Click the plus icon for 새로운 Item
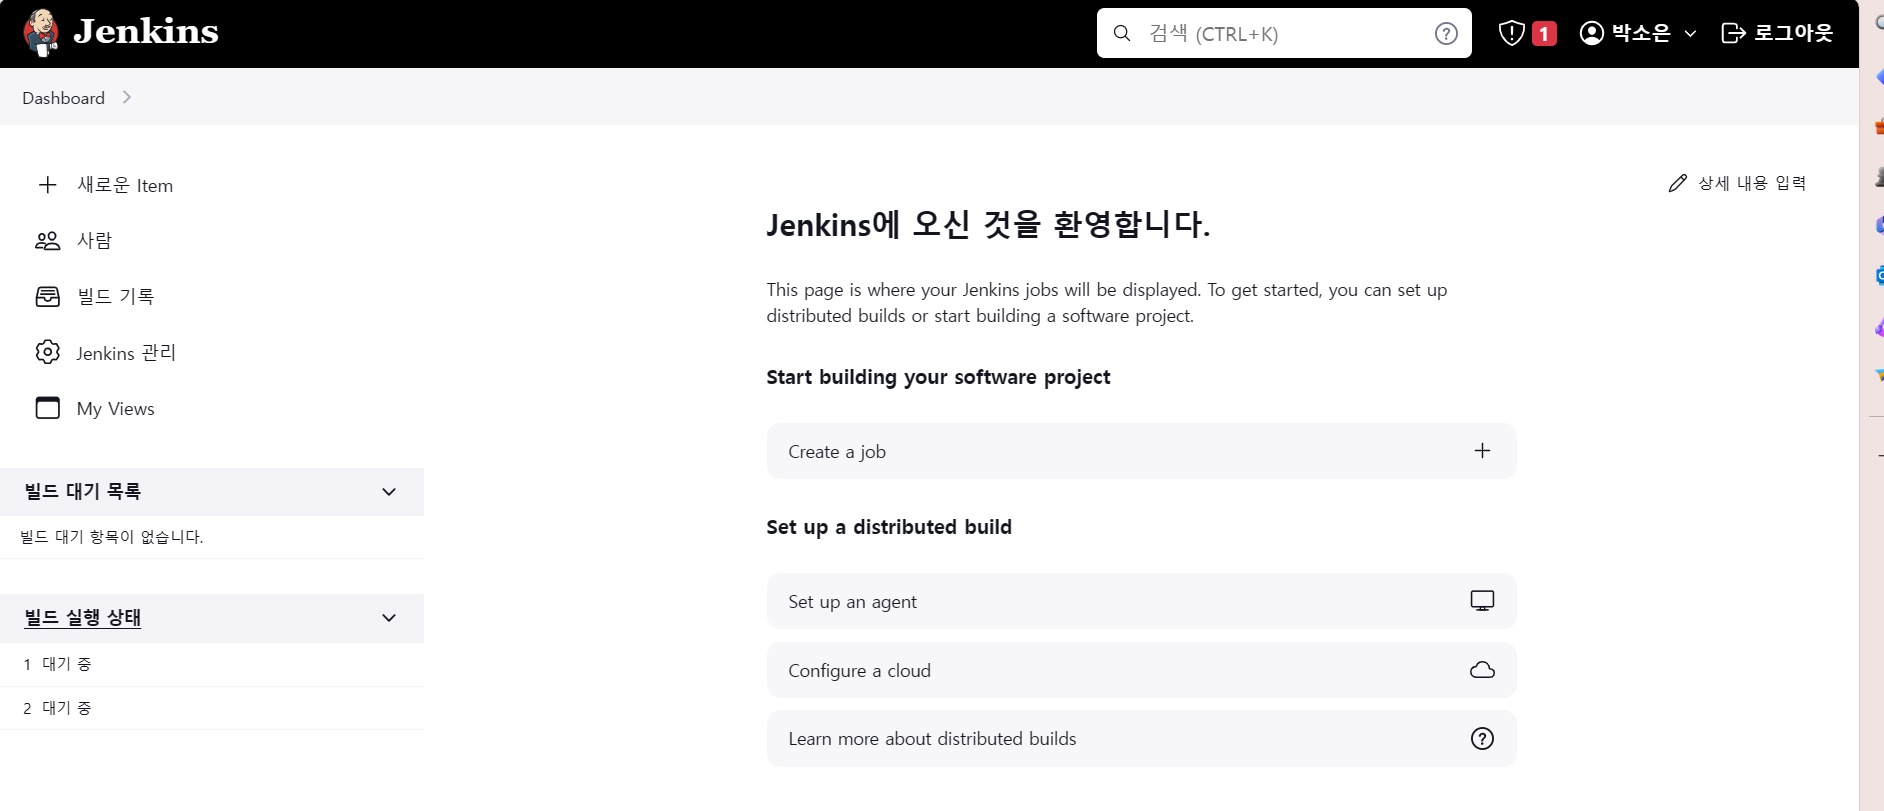 coord(47,185)
